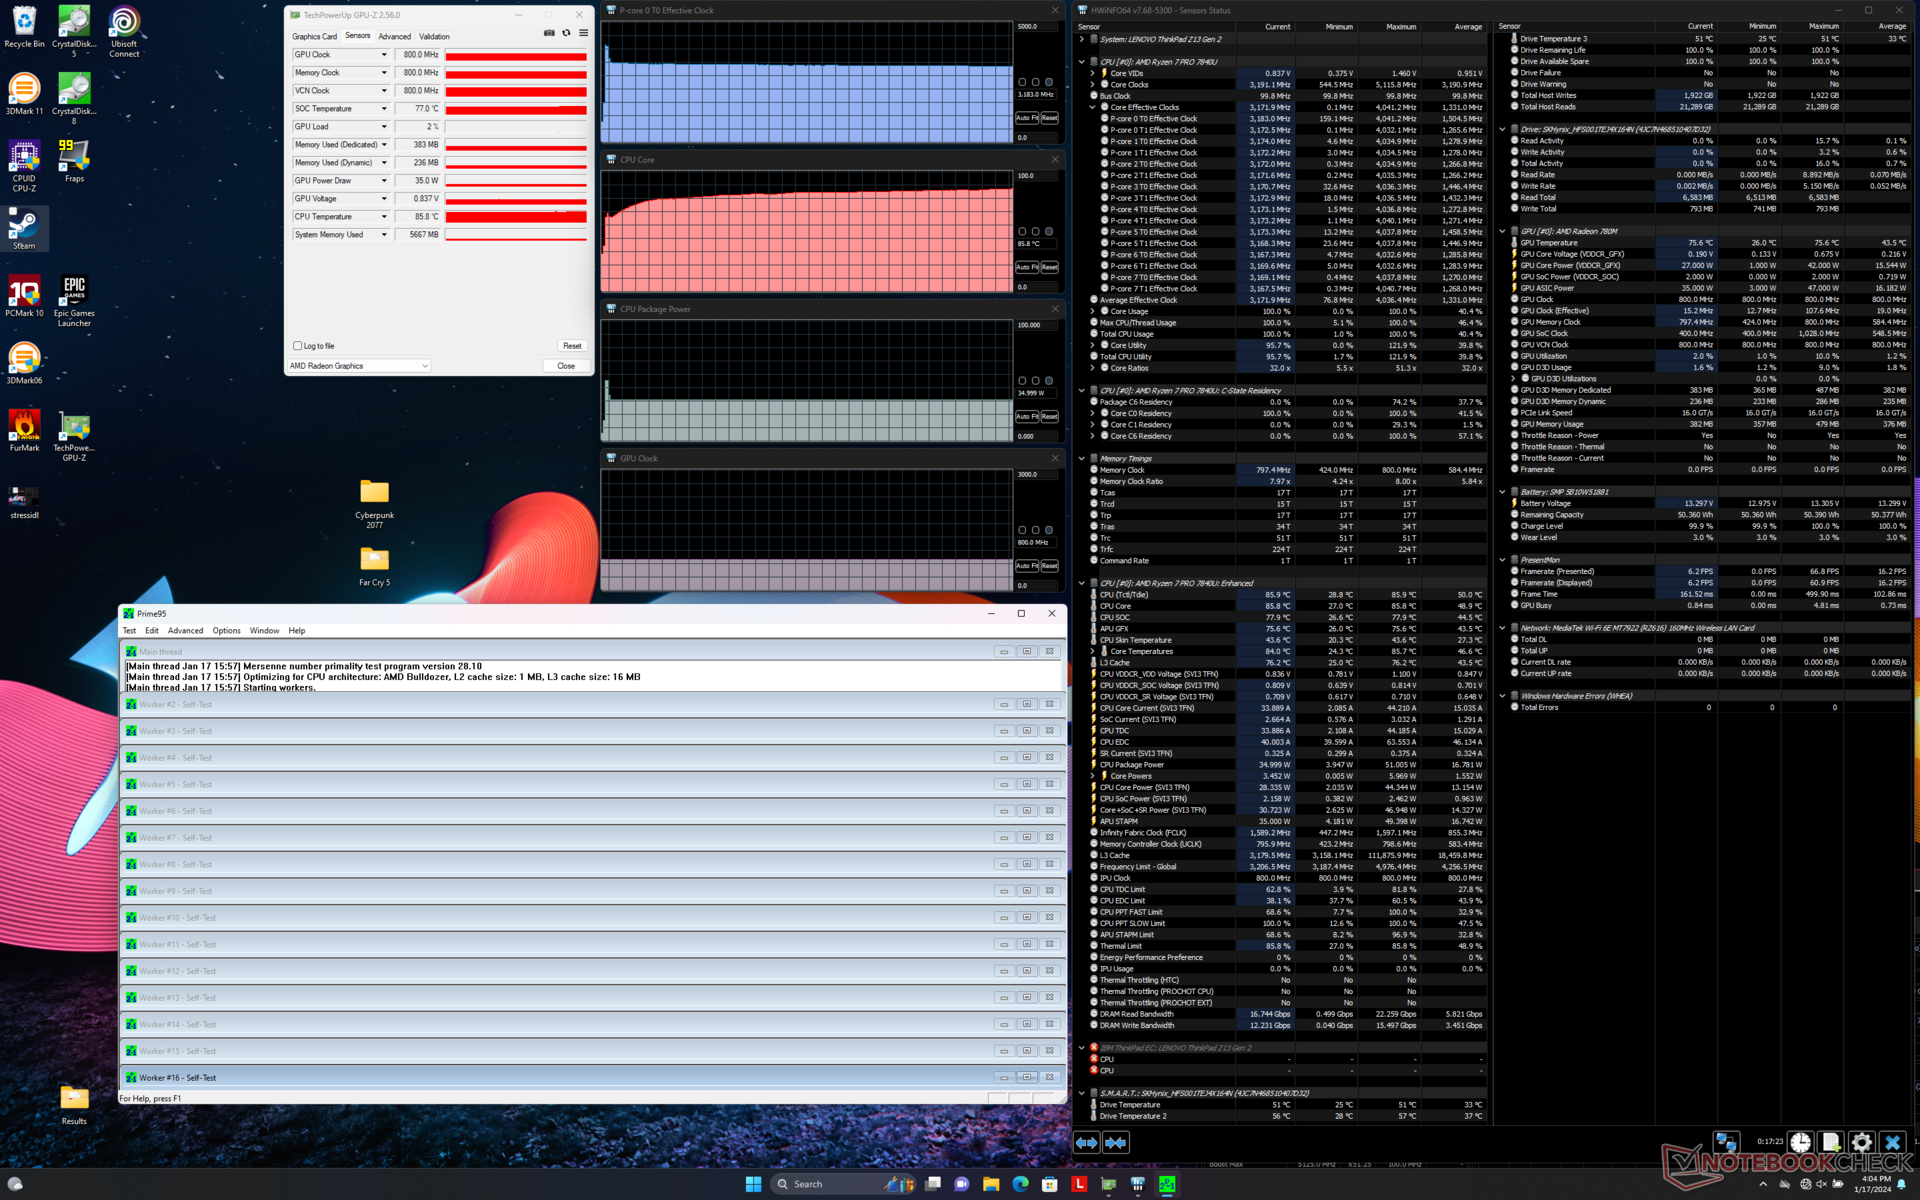Select first radio circle in CPU Core graph

click(1022, 232)
